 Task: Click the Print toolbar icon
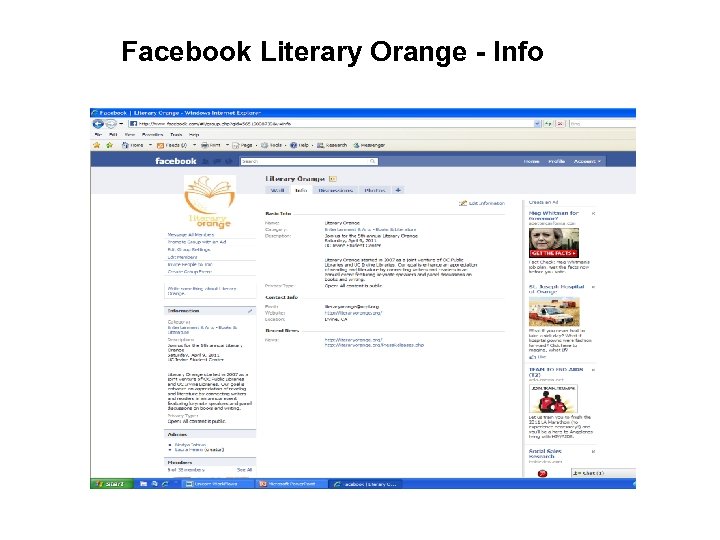pyautogui.click(x=205, y=145)
